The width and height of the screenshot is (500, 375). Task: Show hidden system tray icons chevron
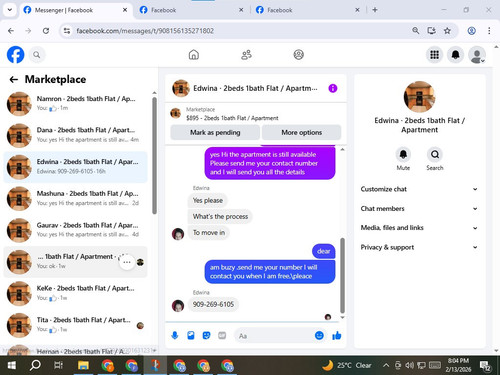click(386, 365)
